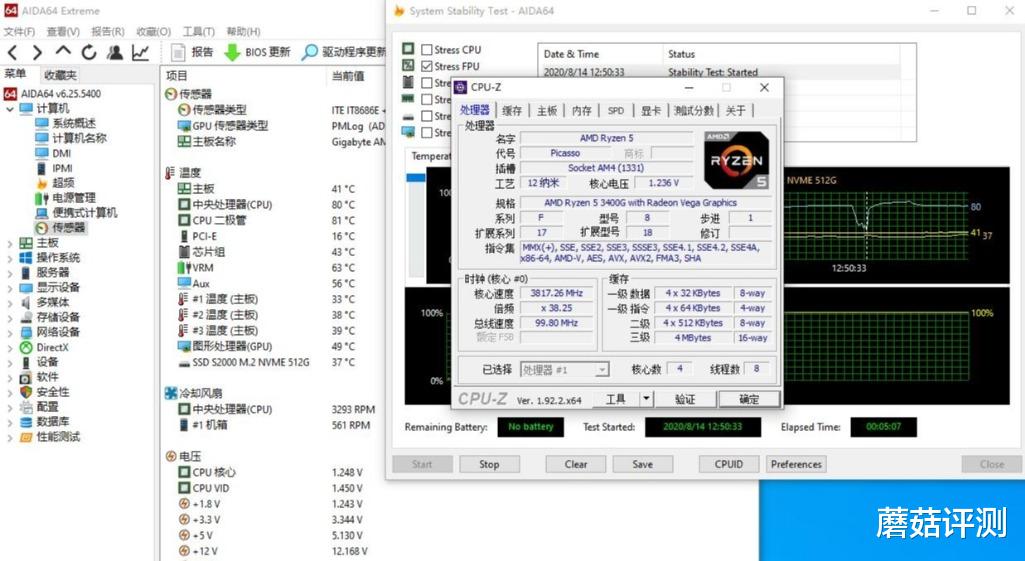Expand the 存储设备 tree node

(10, 318)
